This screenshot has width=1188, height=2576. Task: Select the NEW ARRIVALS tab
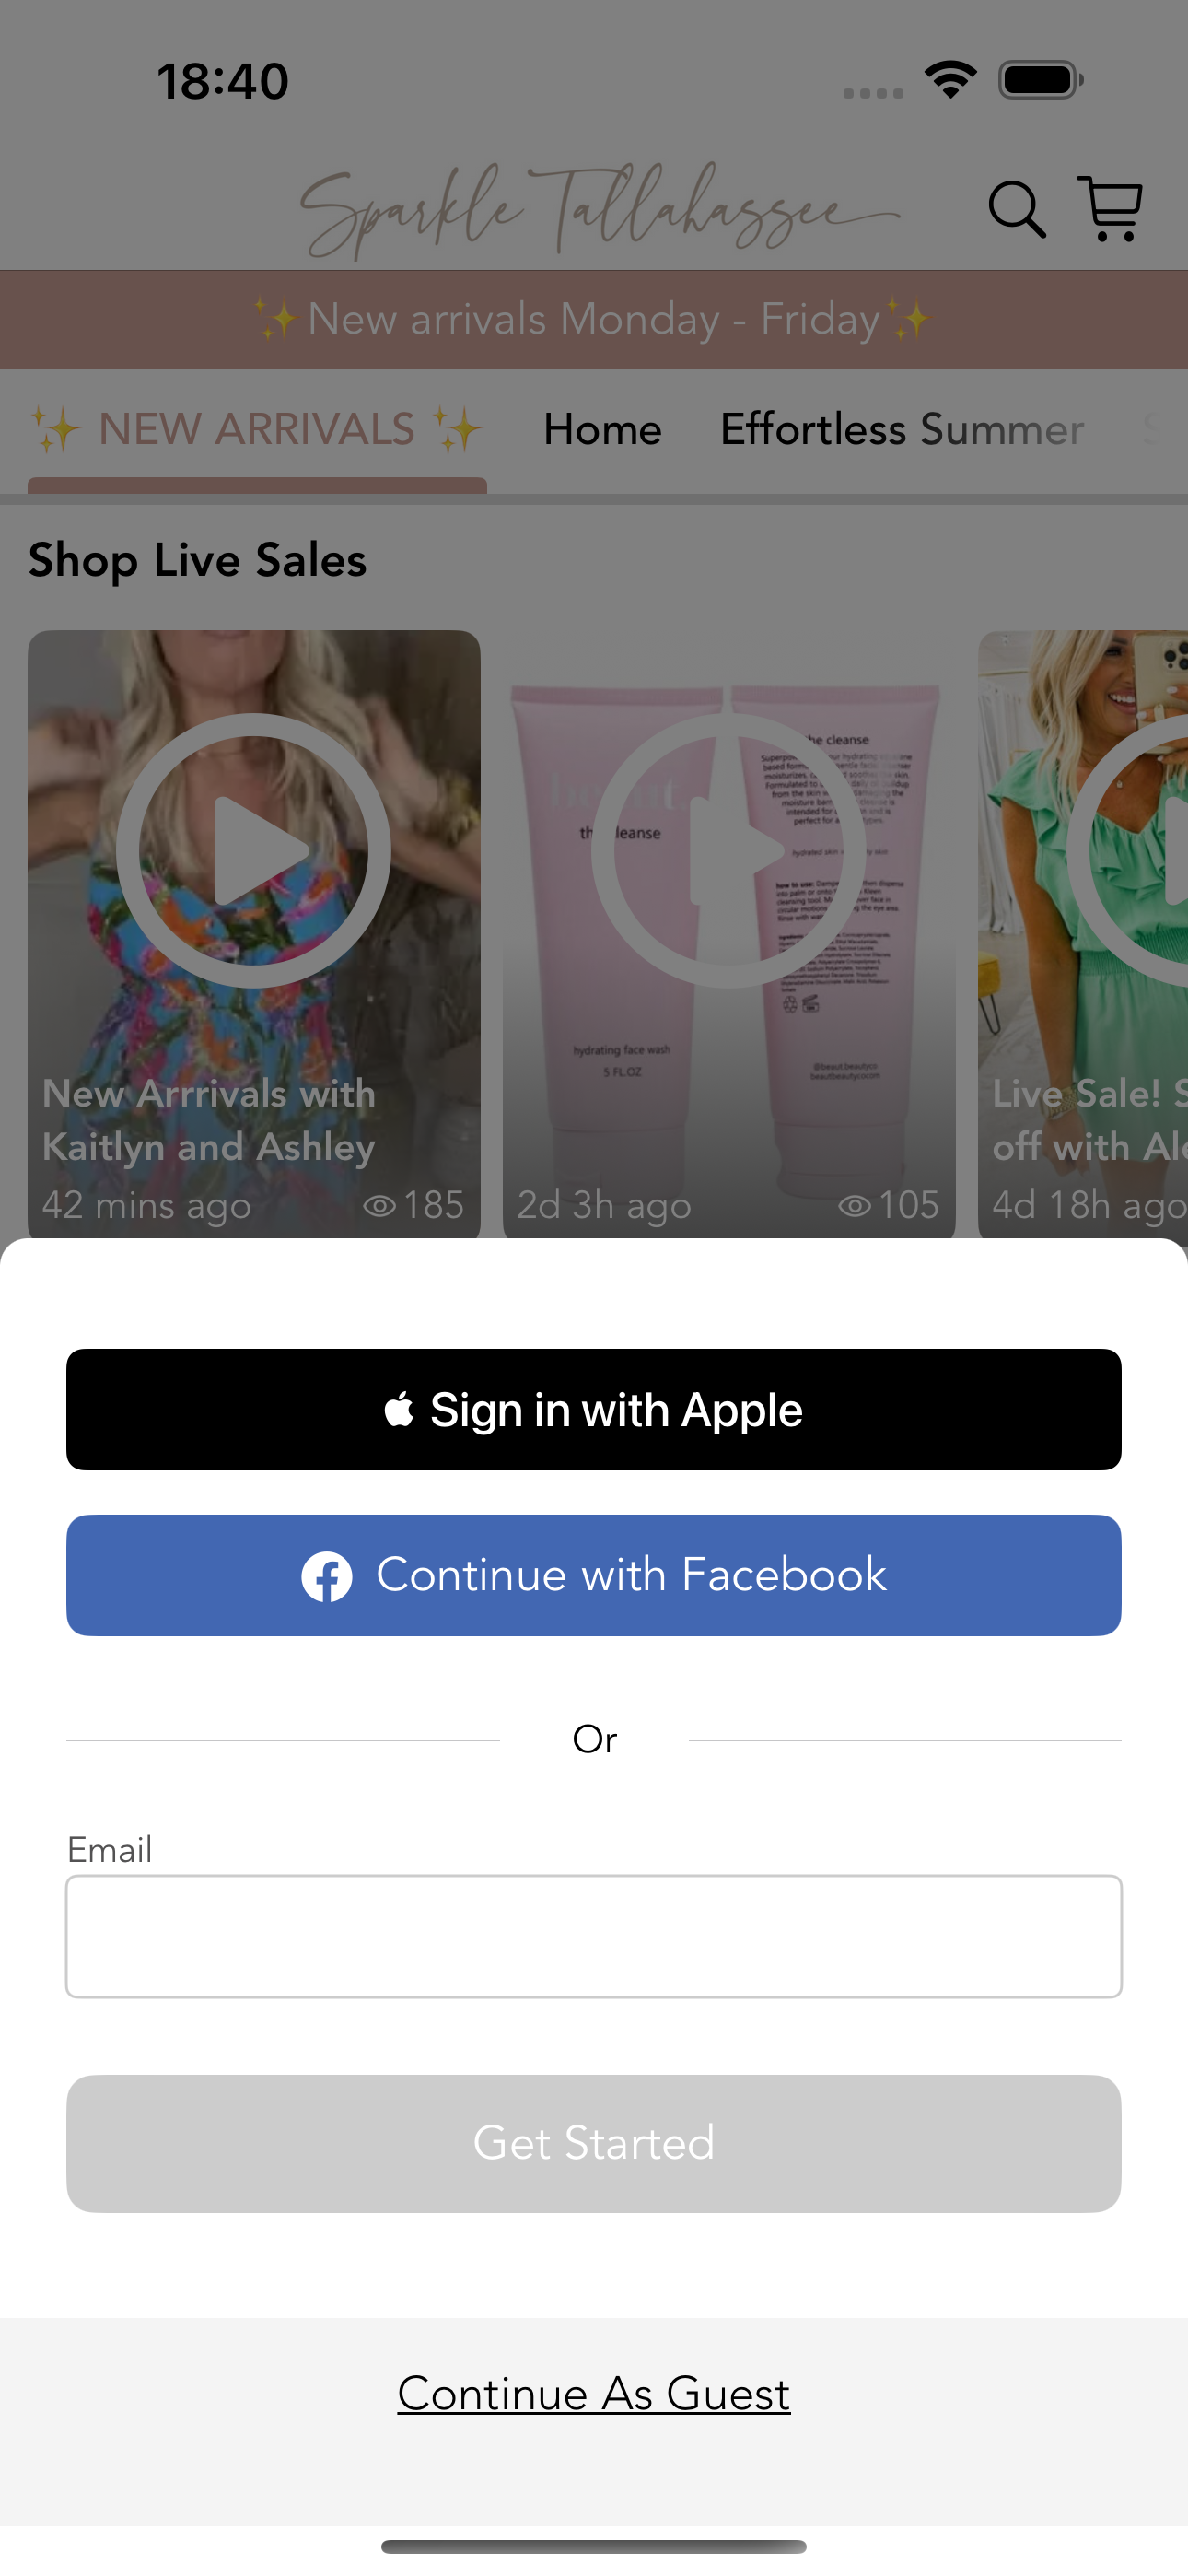(x=257, y=430)
